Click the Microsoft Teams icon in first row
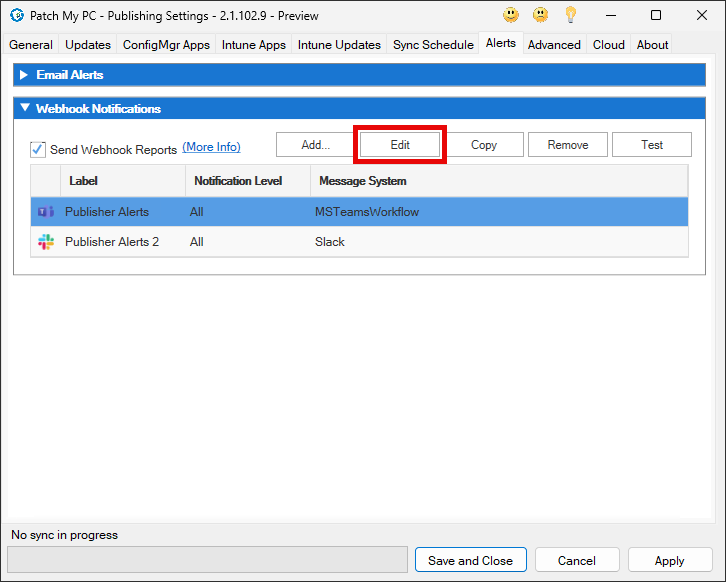726x582 pixels. point(45,212)
